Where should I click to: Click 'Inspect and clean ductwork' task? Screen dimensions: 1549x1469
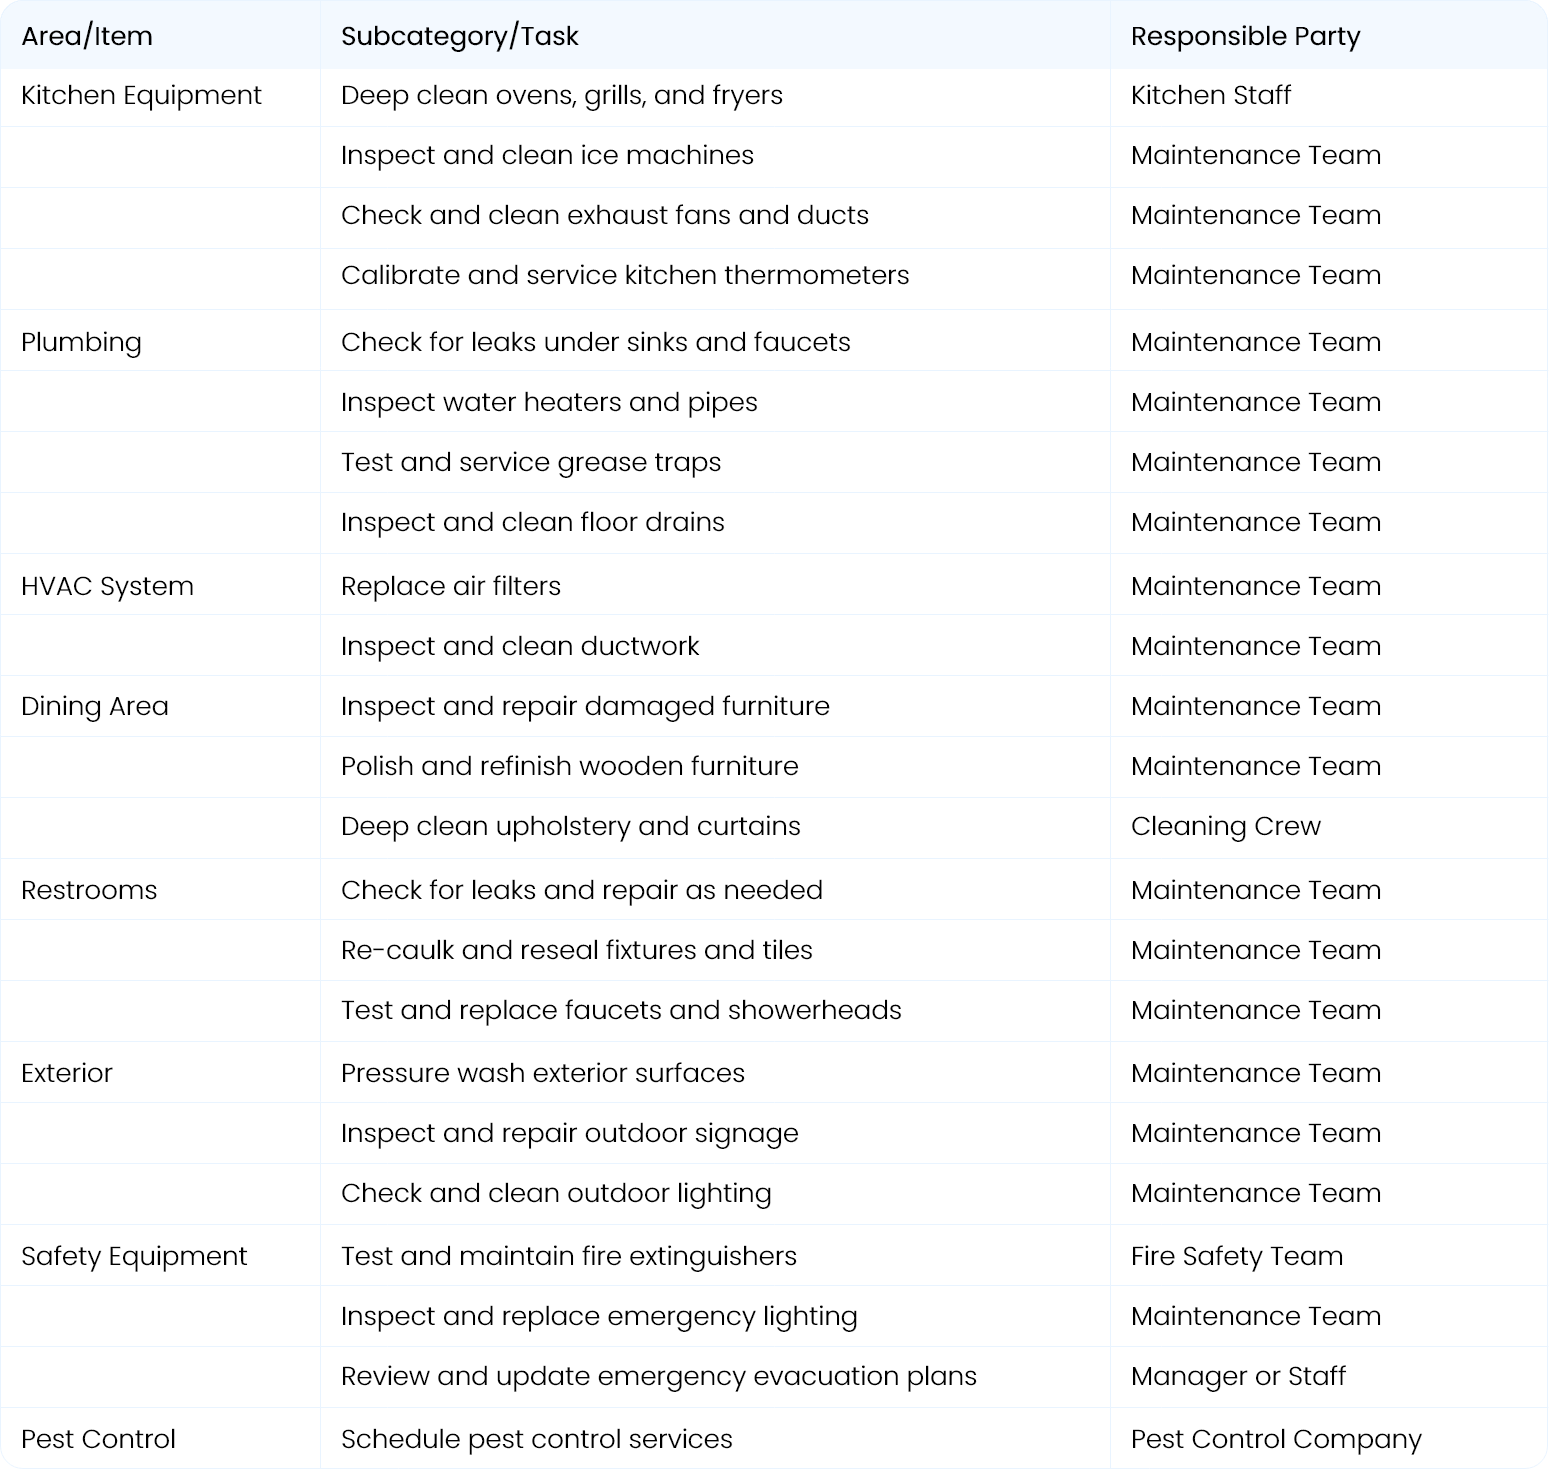point(520,646)
